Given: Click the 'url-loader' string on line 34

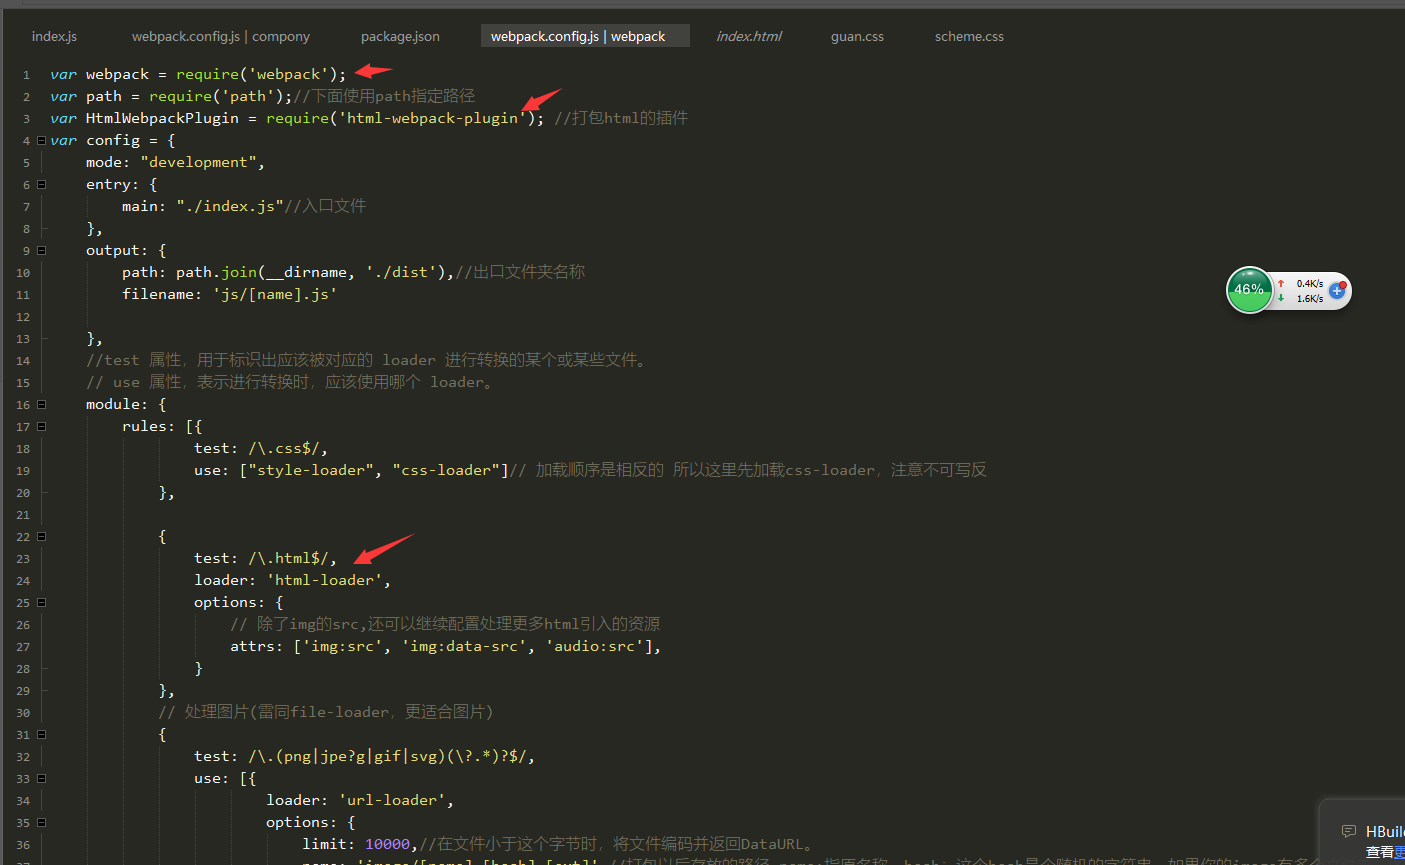Looking at the screenshot, I should tap(392, 800).
